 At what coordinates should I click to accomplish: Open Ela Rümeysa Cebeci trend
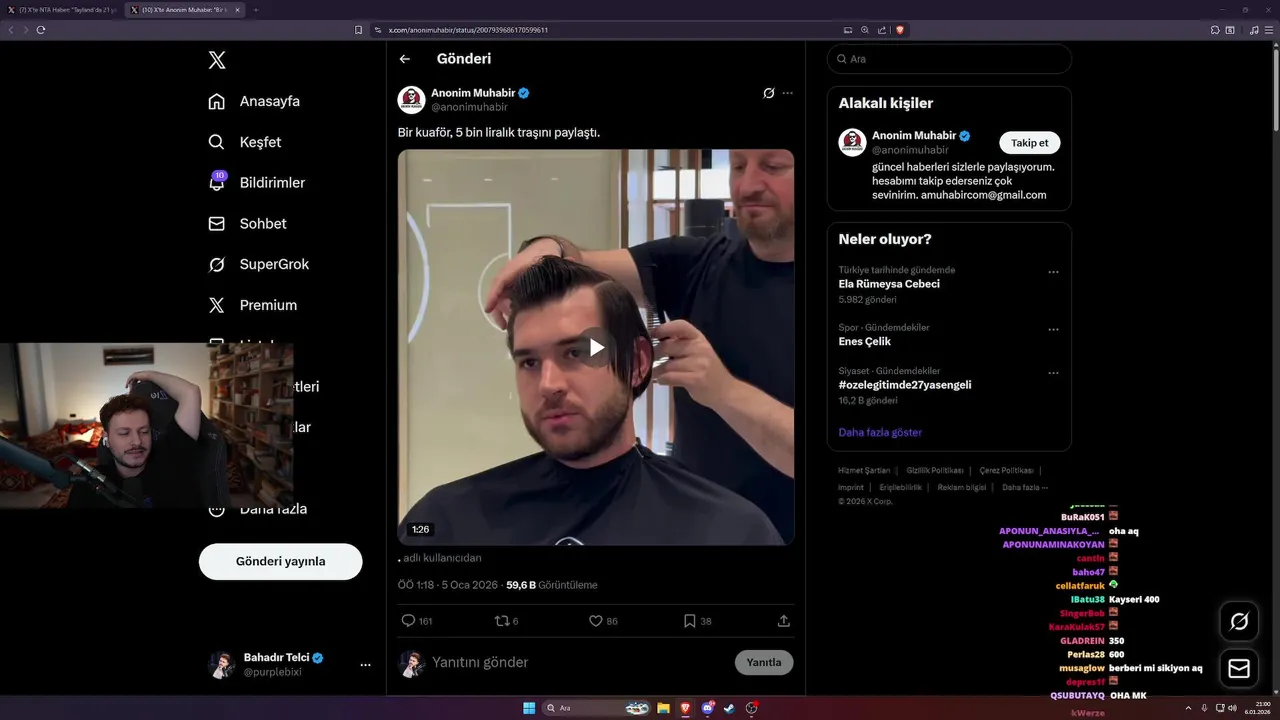pyautogui.click(x=889, y=284)
